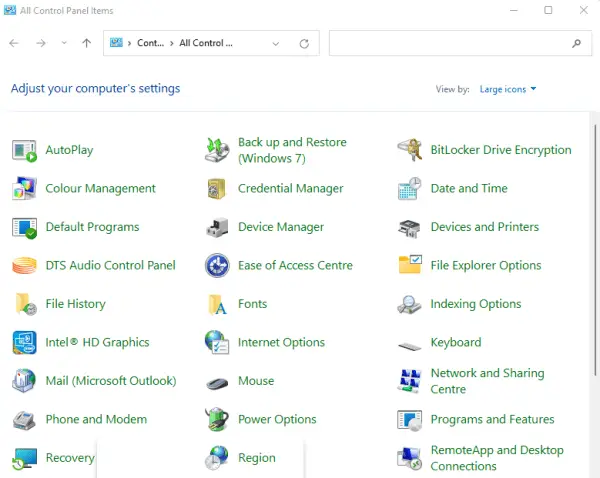Viewport: 600px width, 478px height.
Task: Open the File History icon
Action: click(26, 304)
